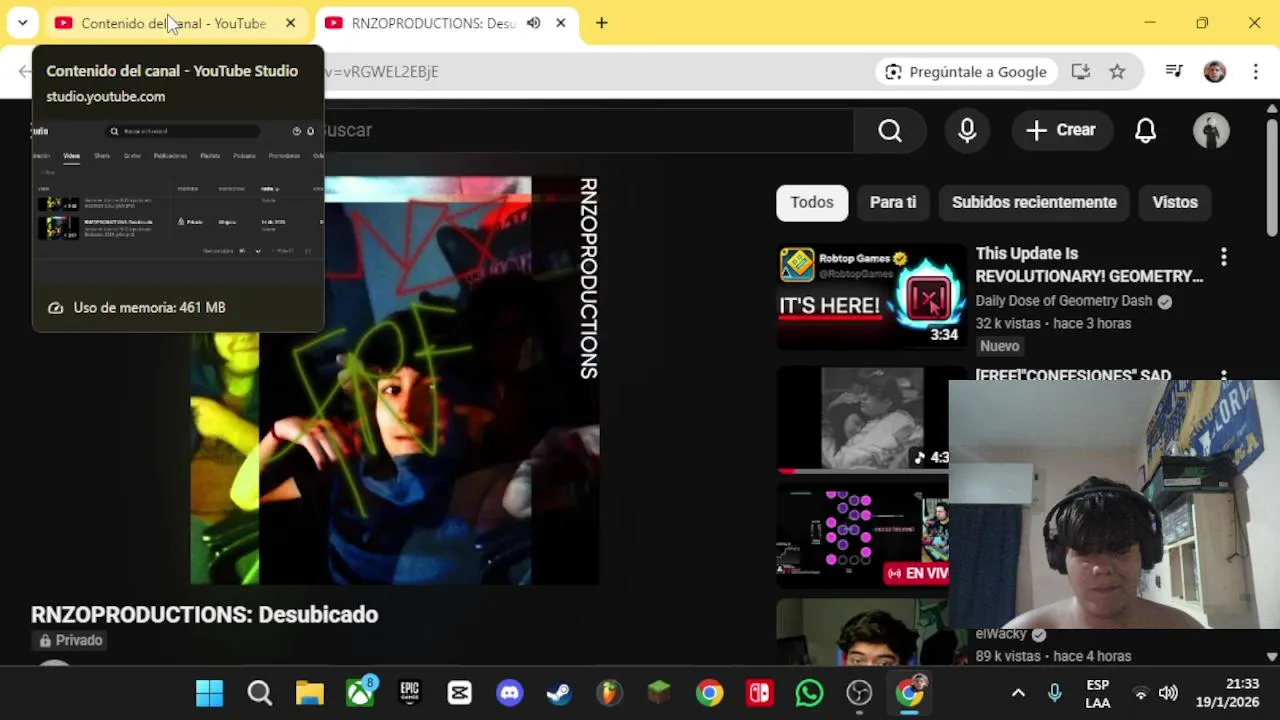Screen dimensions: 1280x720
Task: Focus the YouTube search field
Action: click(x=590, y=130)
